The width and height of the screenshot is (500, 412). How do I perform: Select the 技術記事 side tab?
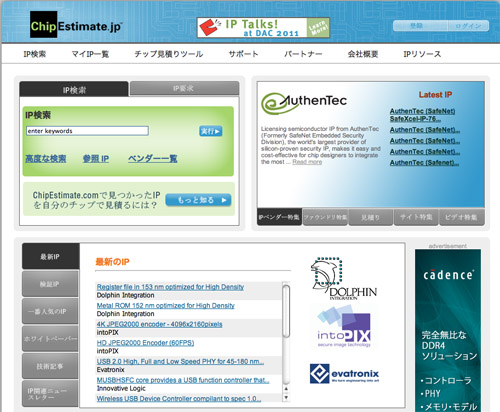click(50, 366)
